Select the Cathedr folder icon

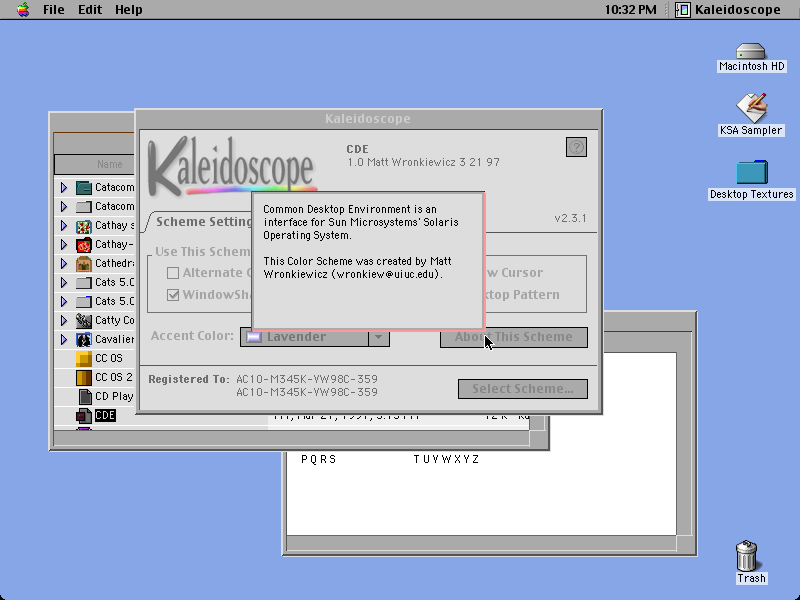pyautogui.click(x=84, y=263)
